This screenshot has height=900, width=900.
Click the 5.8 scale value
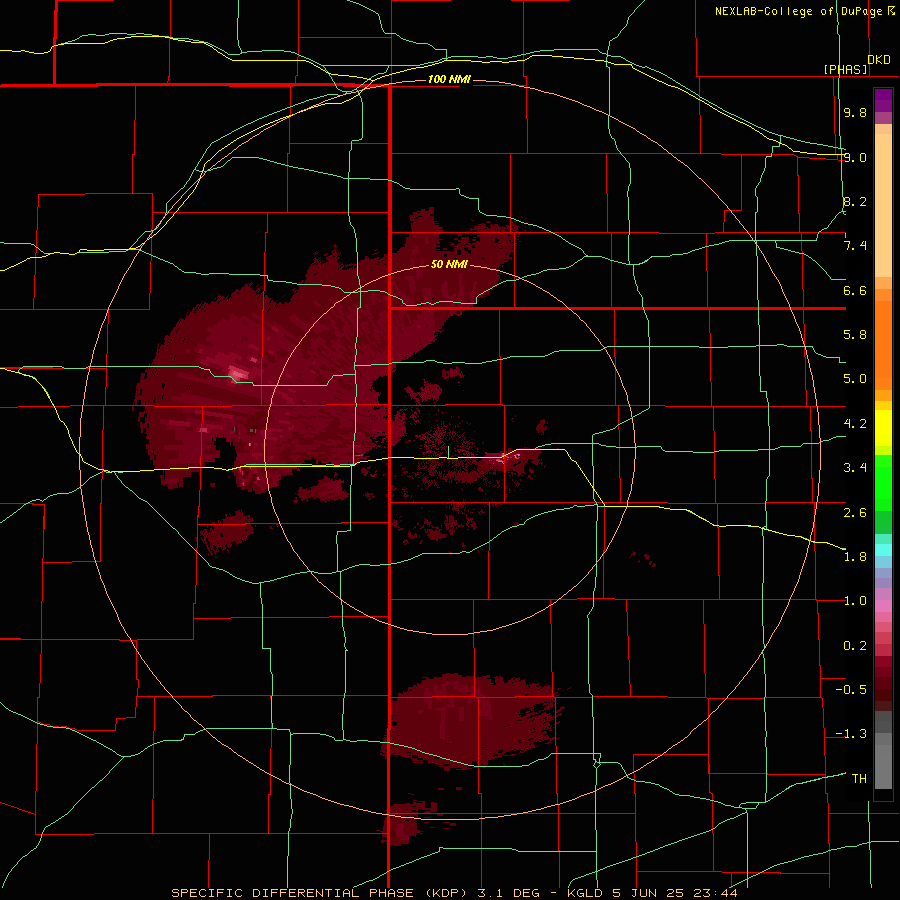pyautogui.click(x=855, y=335)
